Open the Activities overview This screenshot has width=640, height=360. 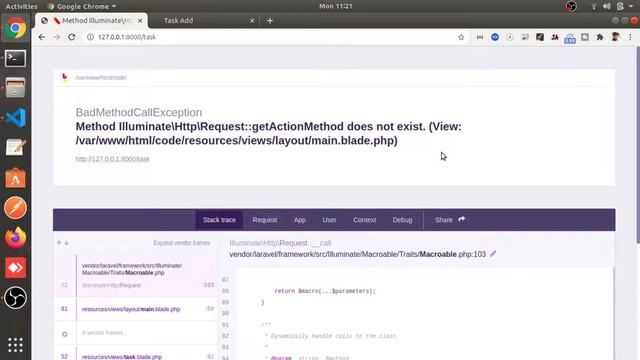pos(21,6)
